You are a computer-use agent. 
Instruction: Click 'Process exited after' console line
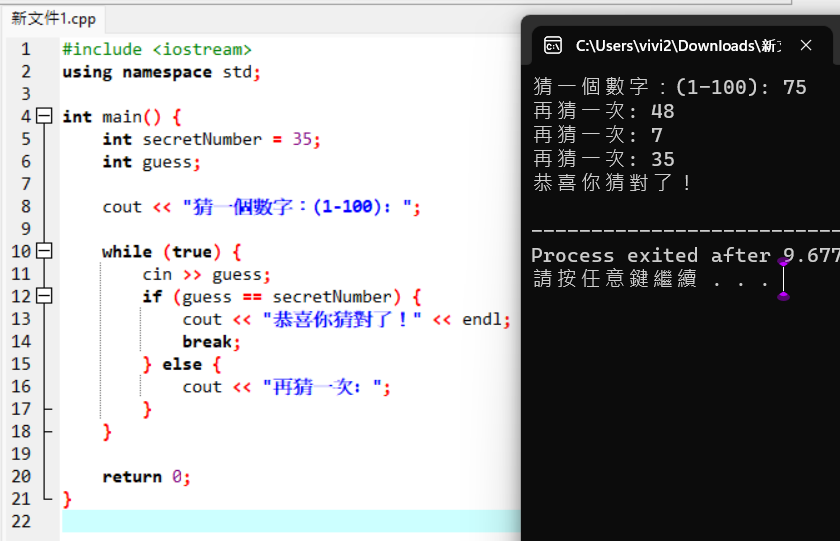point(685,256)
